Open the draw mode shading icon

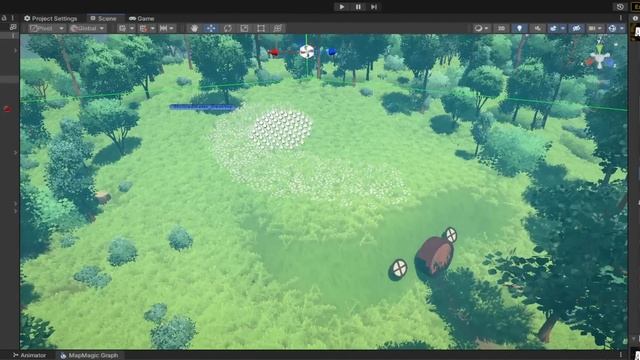click(478, 28)
